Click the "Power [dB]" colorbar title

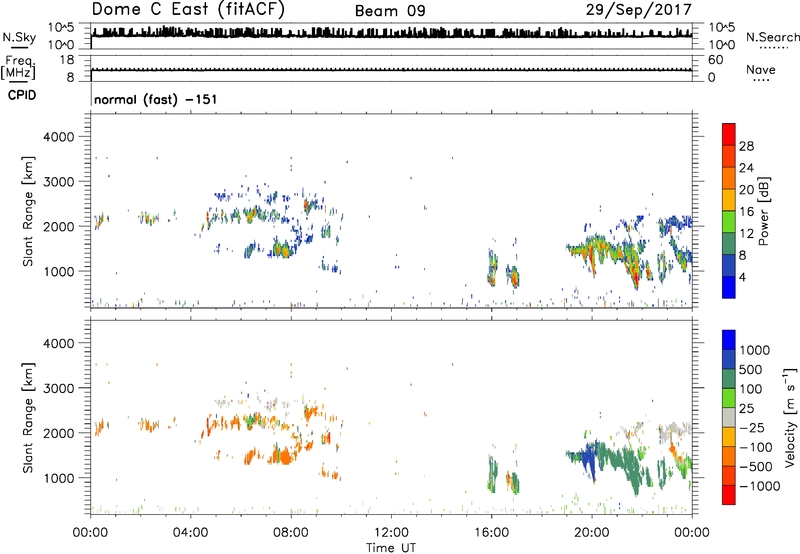764,211
